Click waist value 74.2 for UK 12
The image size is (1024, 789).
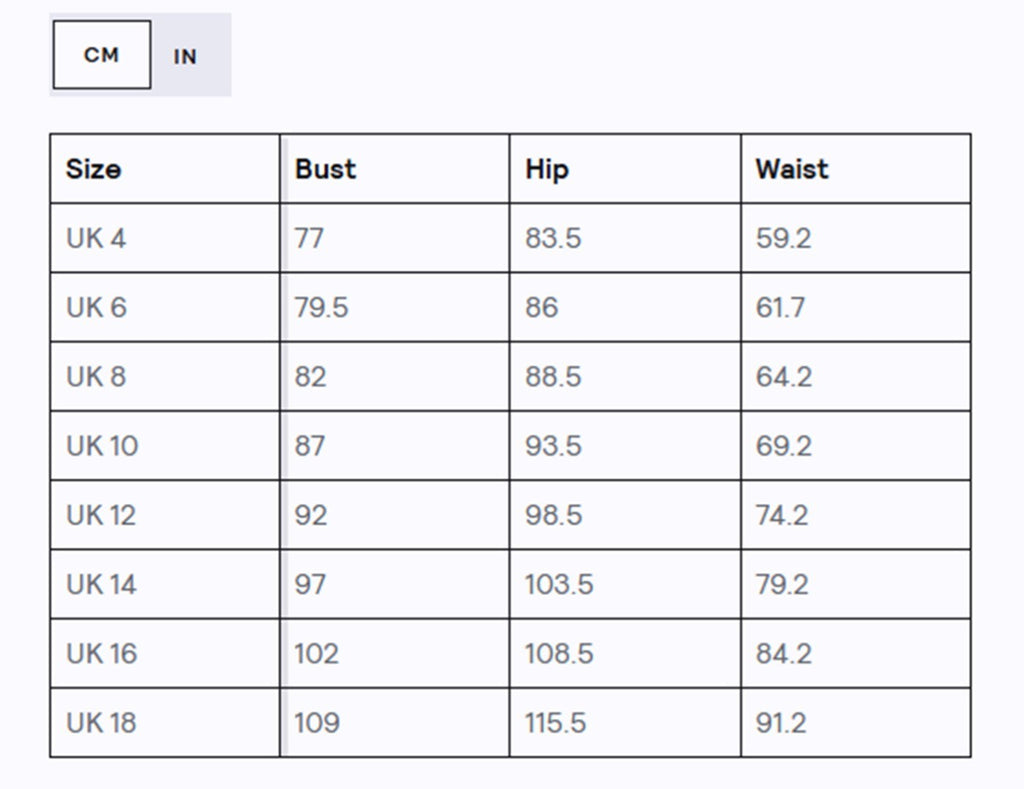783,515
